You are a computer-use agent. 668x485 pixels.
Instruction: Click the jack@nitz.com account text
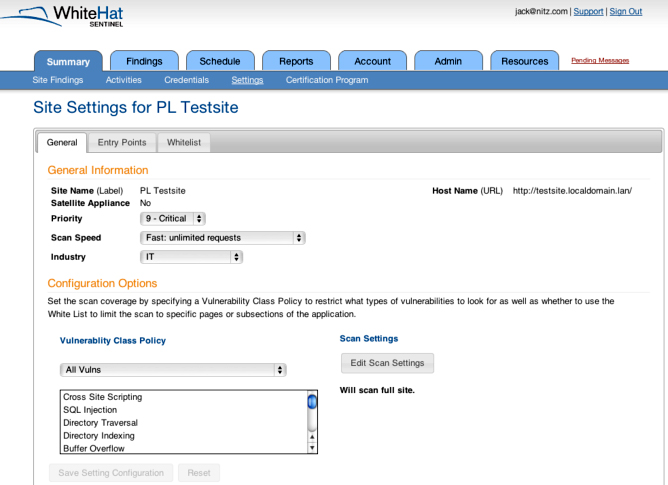tap(541, 12)
